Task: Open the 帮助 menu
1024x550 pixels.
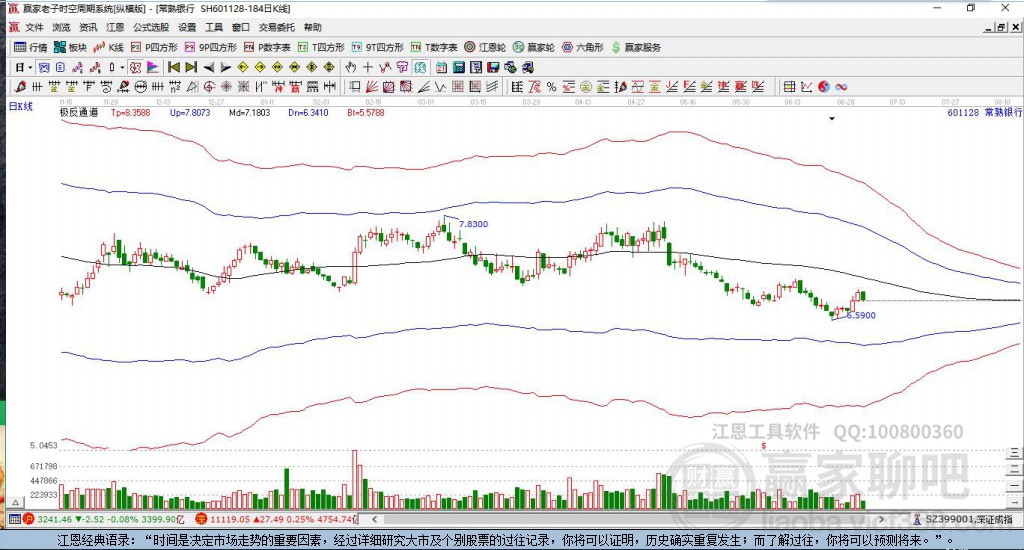Action: pyautogui.click(x=313, y=27)
